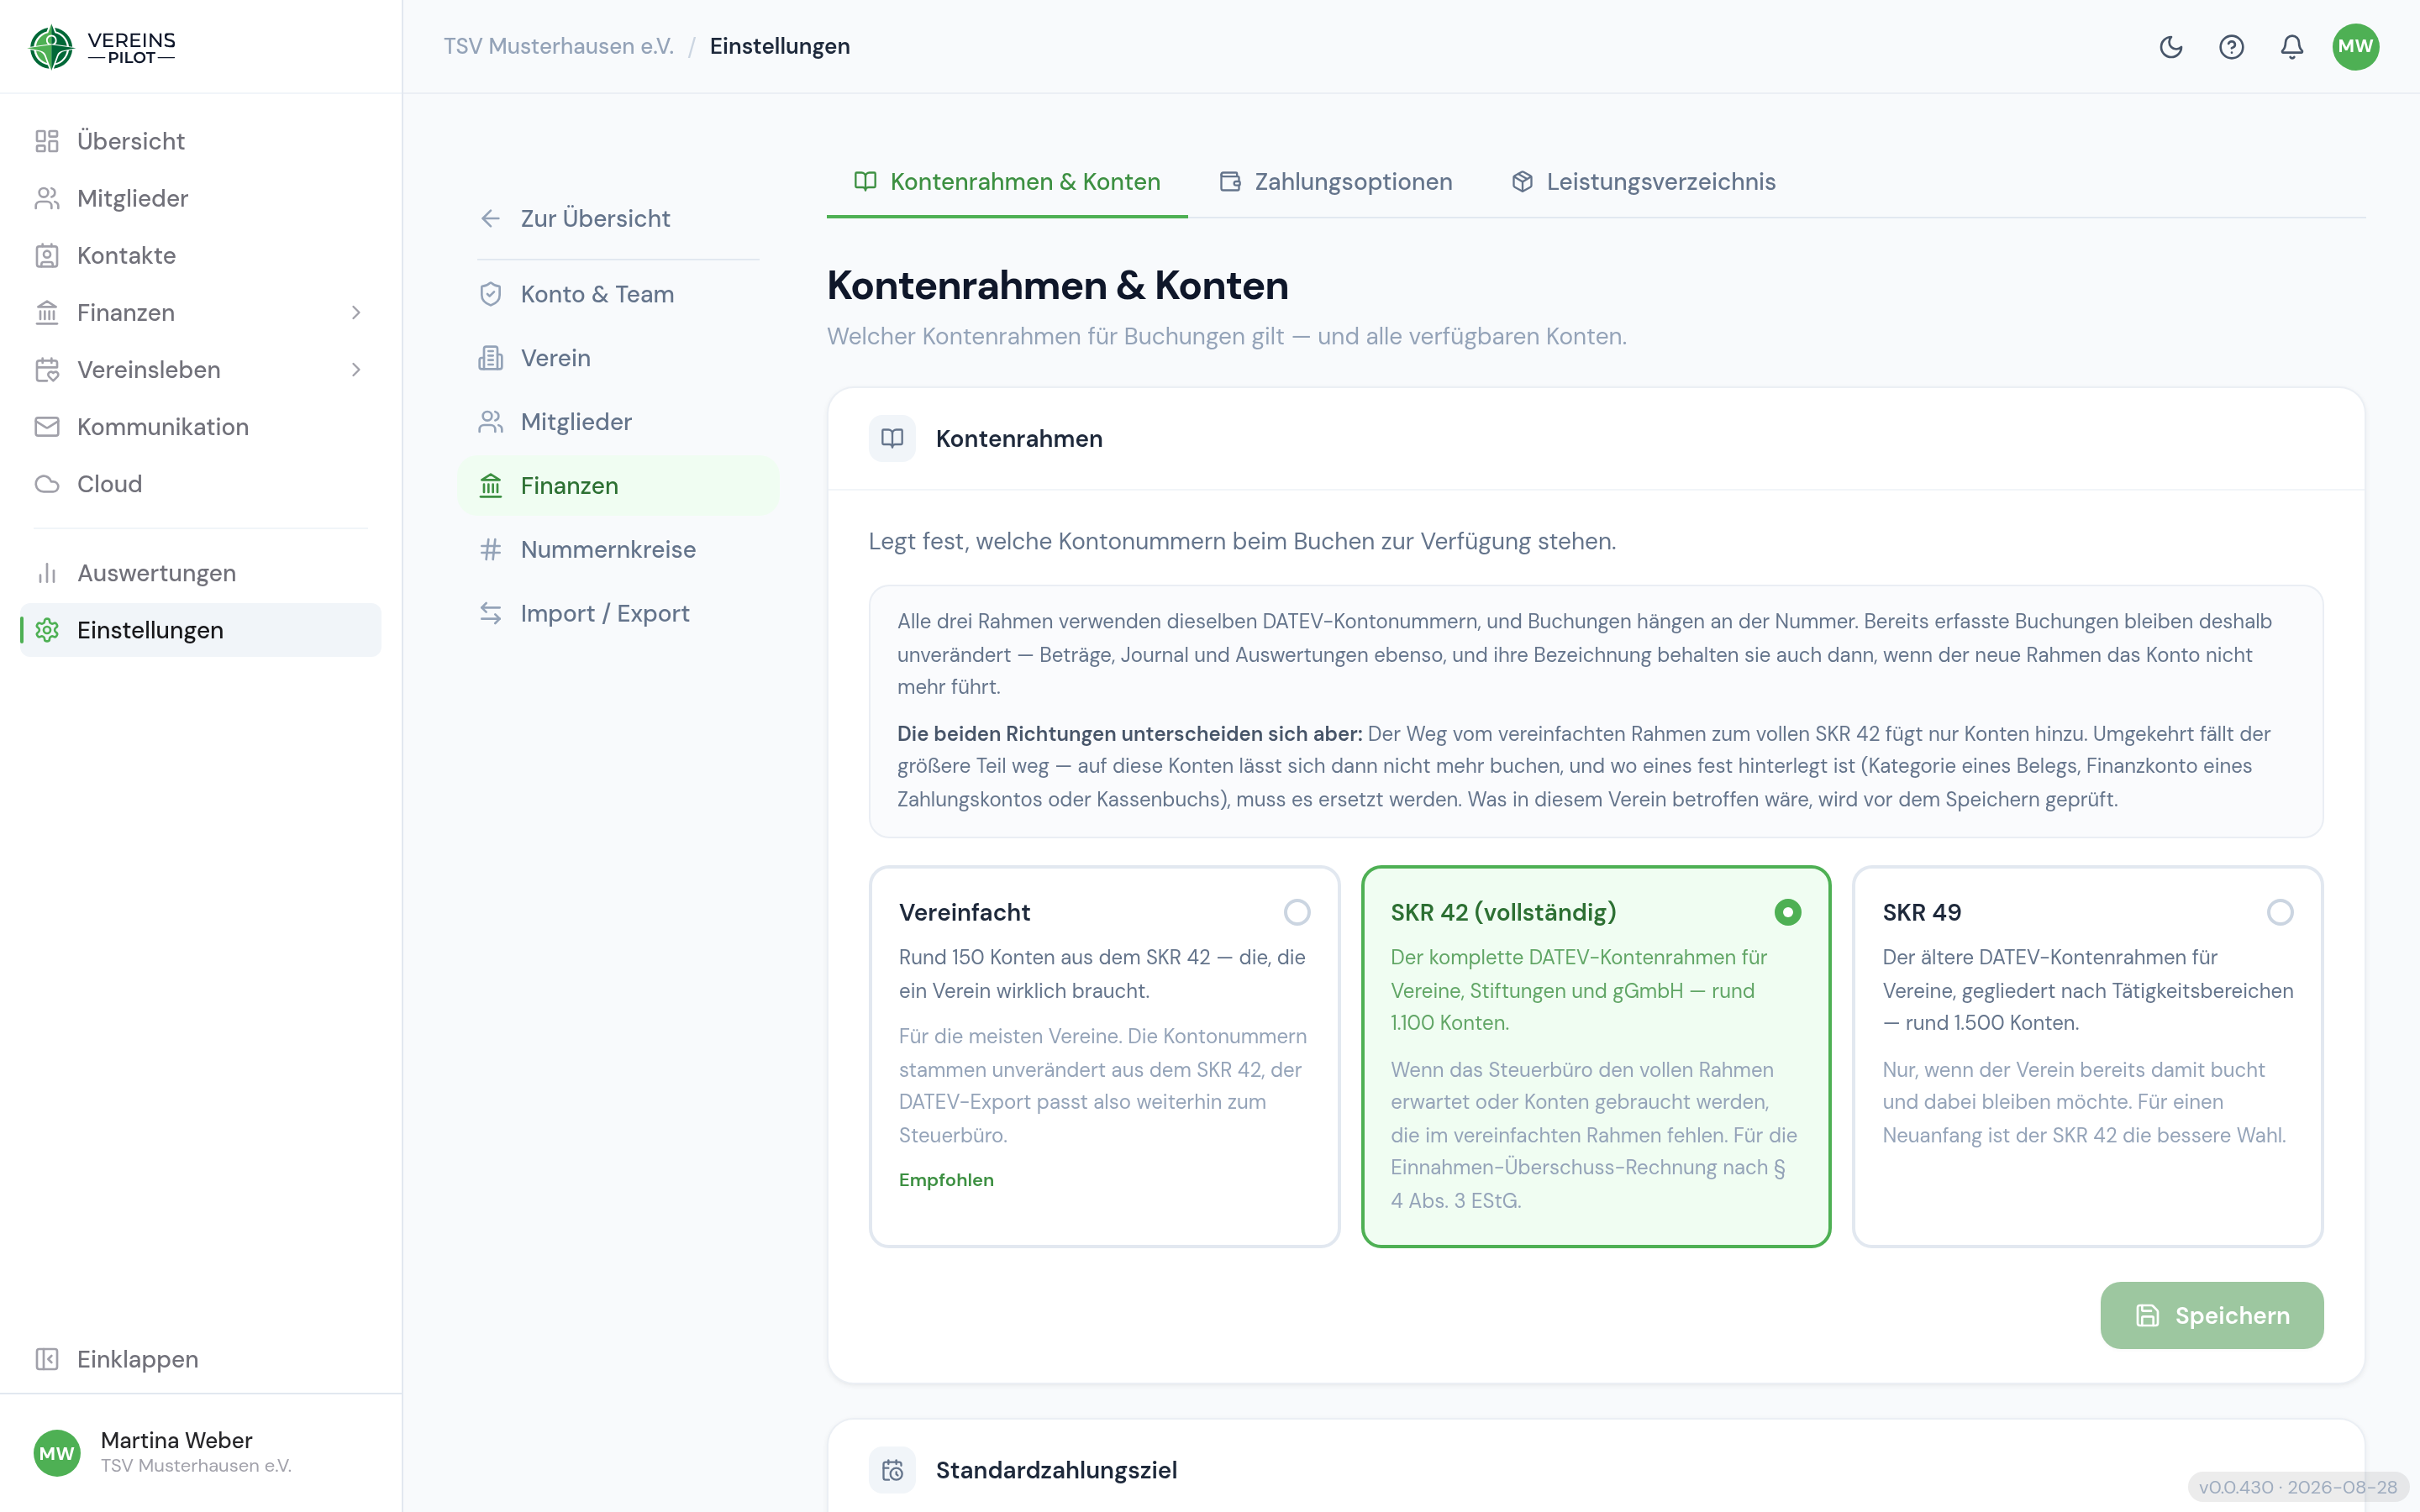The width and height of the screenshot is (2420, 1512).
Task: Click the Kommunikation envelope icon
Action: coord(47,427)
